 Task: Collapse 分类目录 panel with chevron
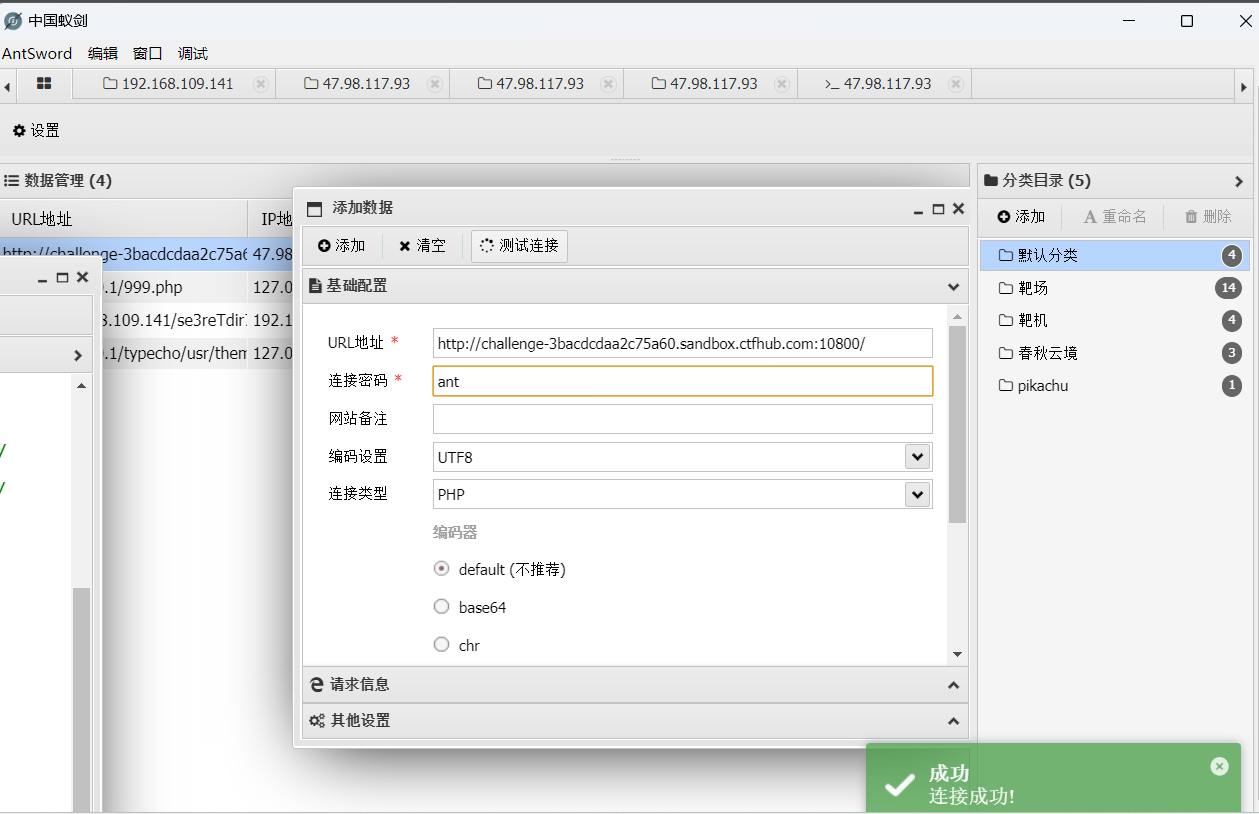pyautogui.click(x=1239, y=181)
